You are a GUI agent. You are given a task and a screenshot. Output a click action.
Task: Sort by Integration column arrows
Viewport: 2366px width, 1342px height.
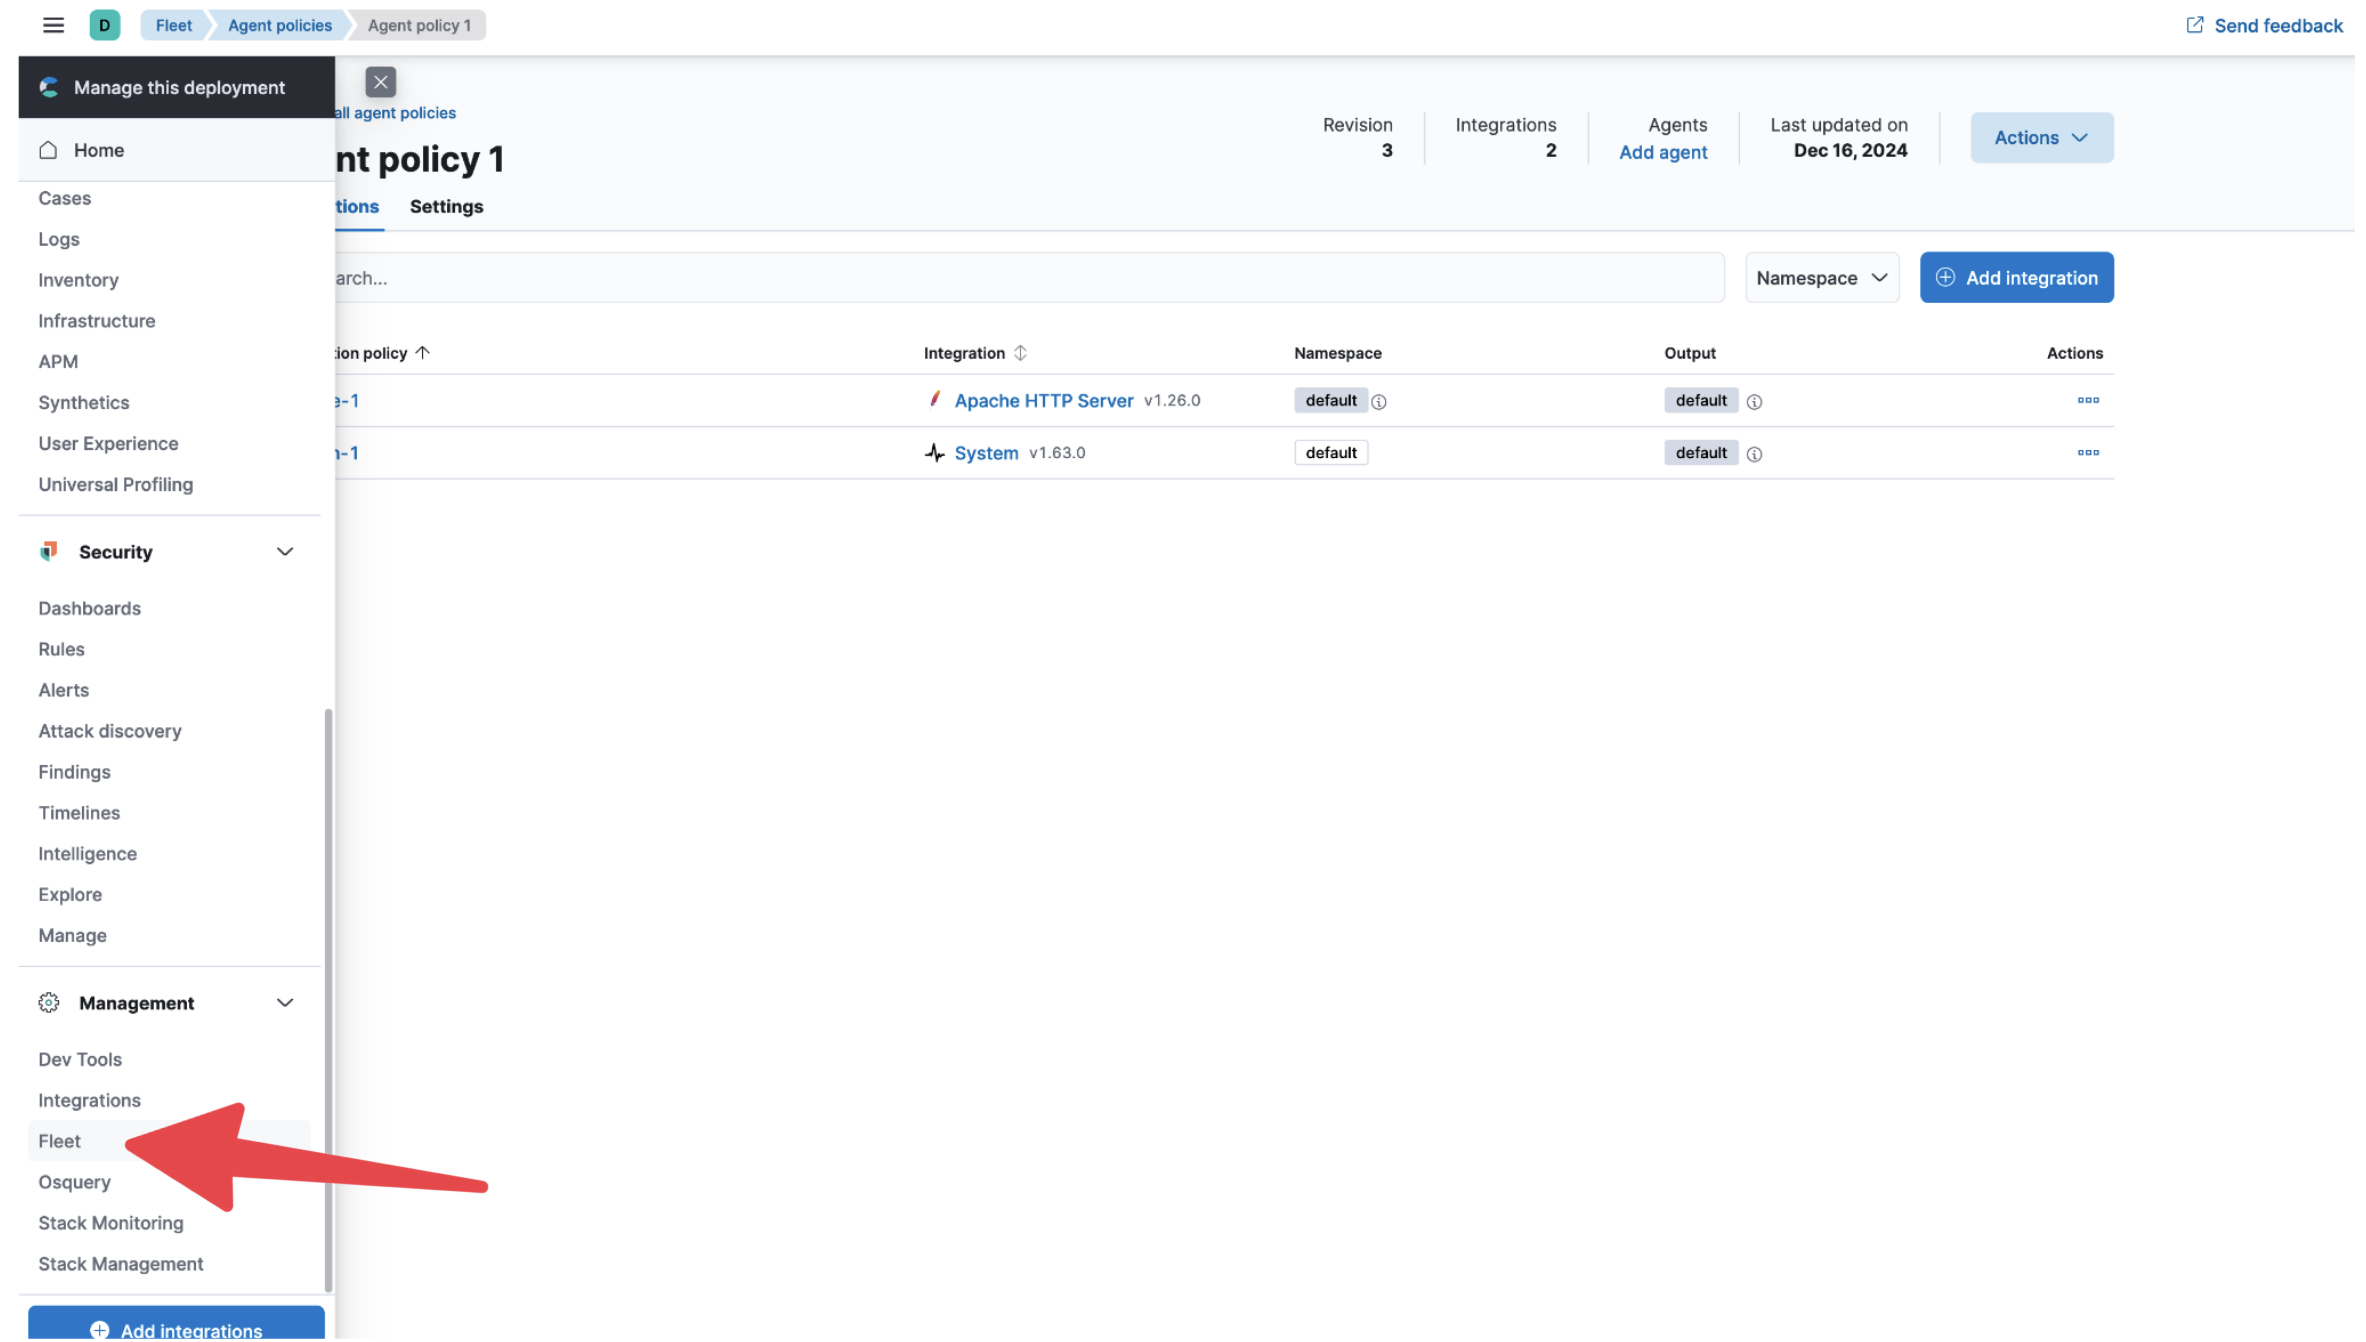pos(1020,353)
